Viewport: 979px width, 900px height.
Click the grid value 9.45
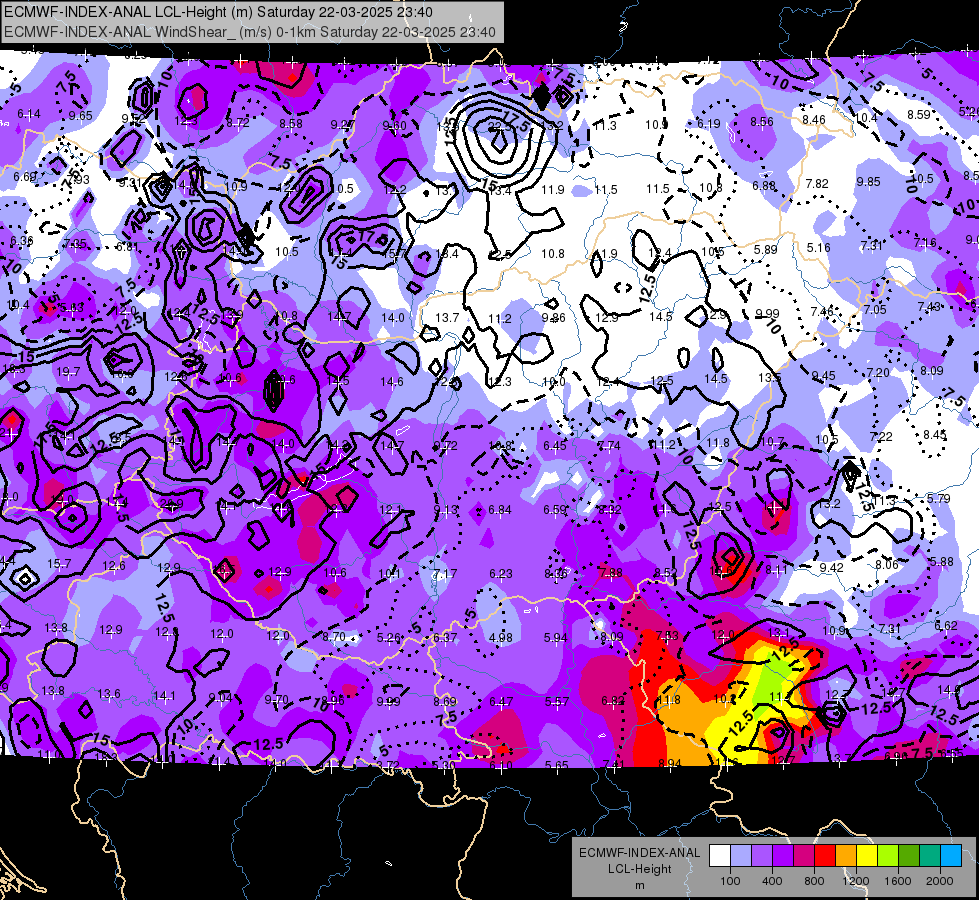[x=824, y=376]
